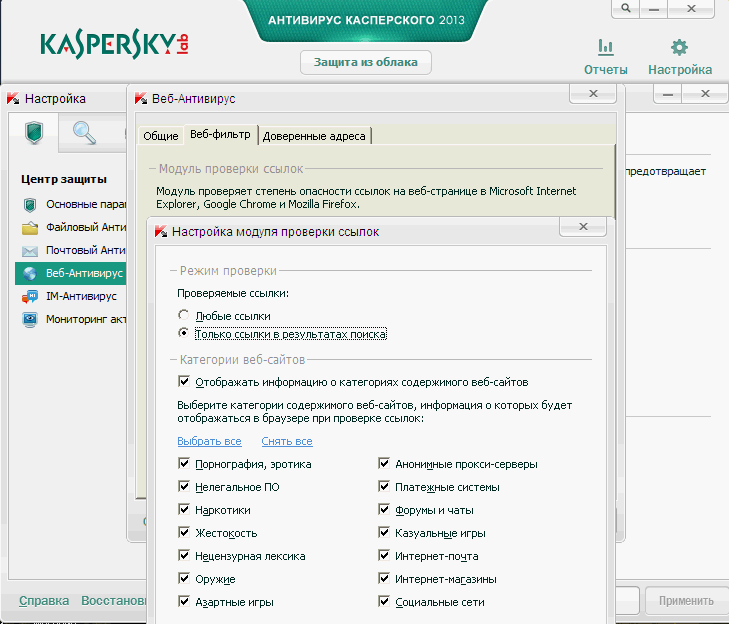Select the green shield protection center tab
The width and height of the screenshot is (729, 624).
pos(35,133)
